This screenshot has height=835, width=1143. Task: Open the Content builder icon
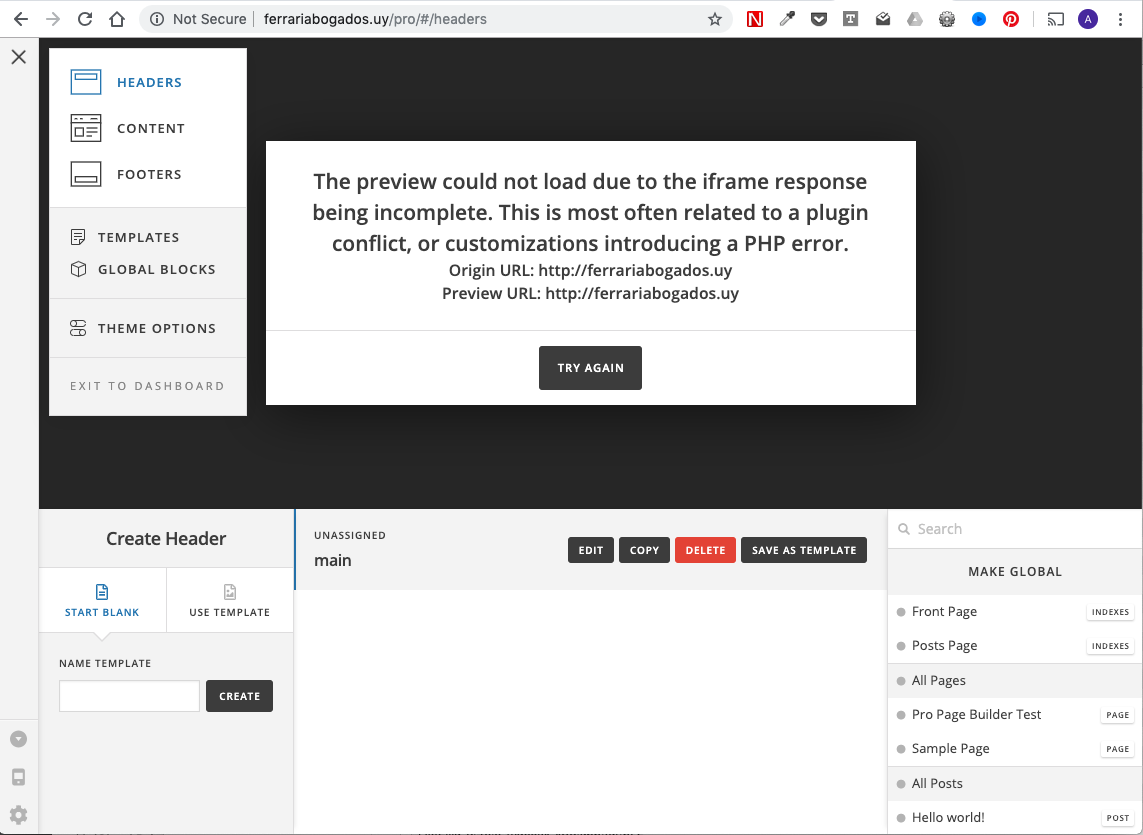click(86, 128)
